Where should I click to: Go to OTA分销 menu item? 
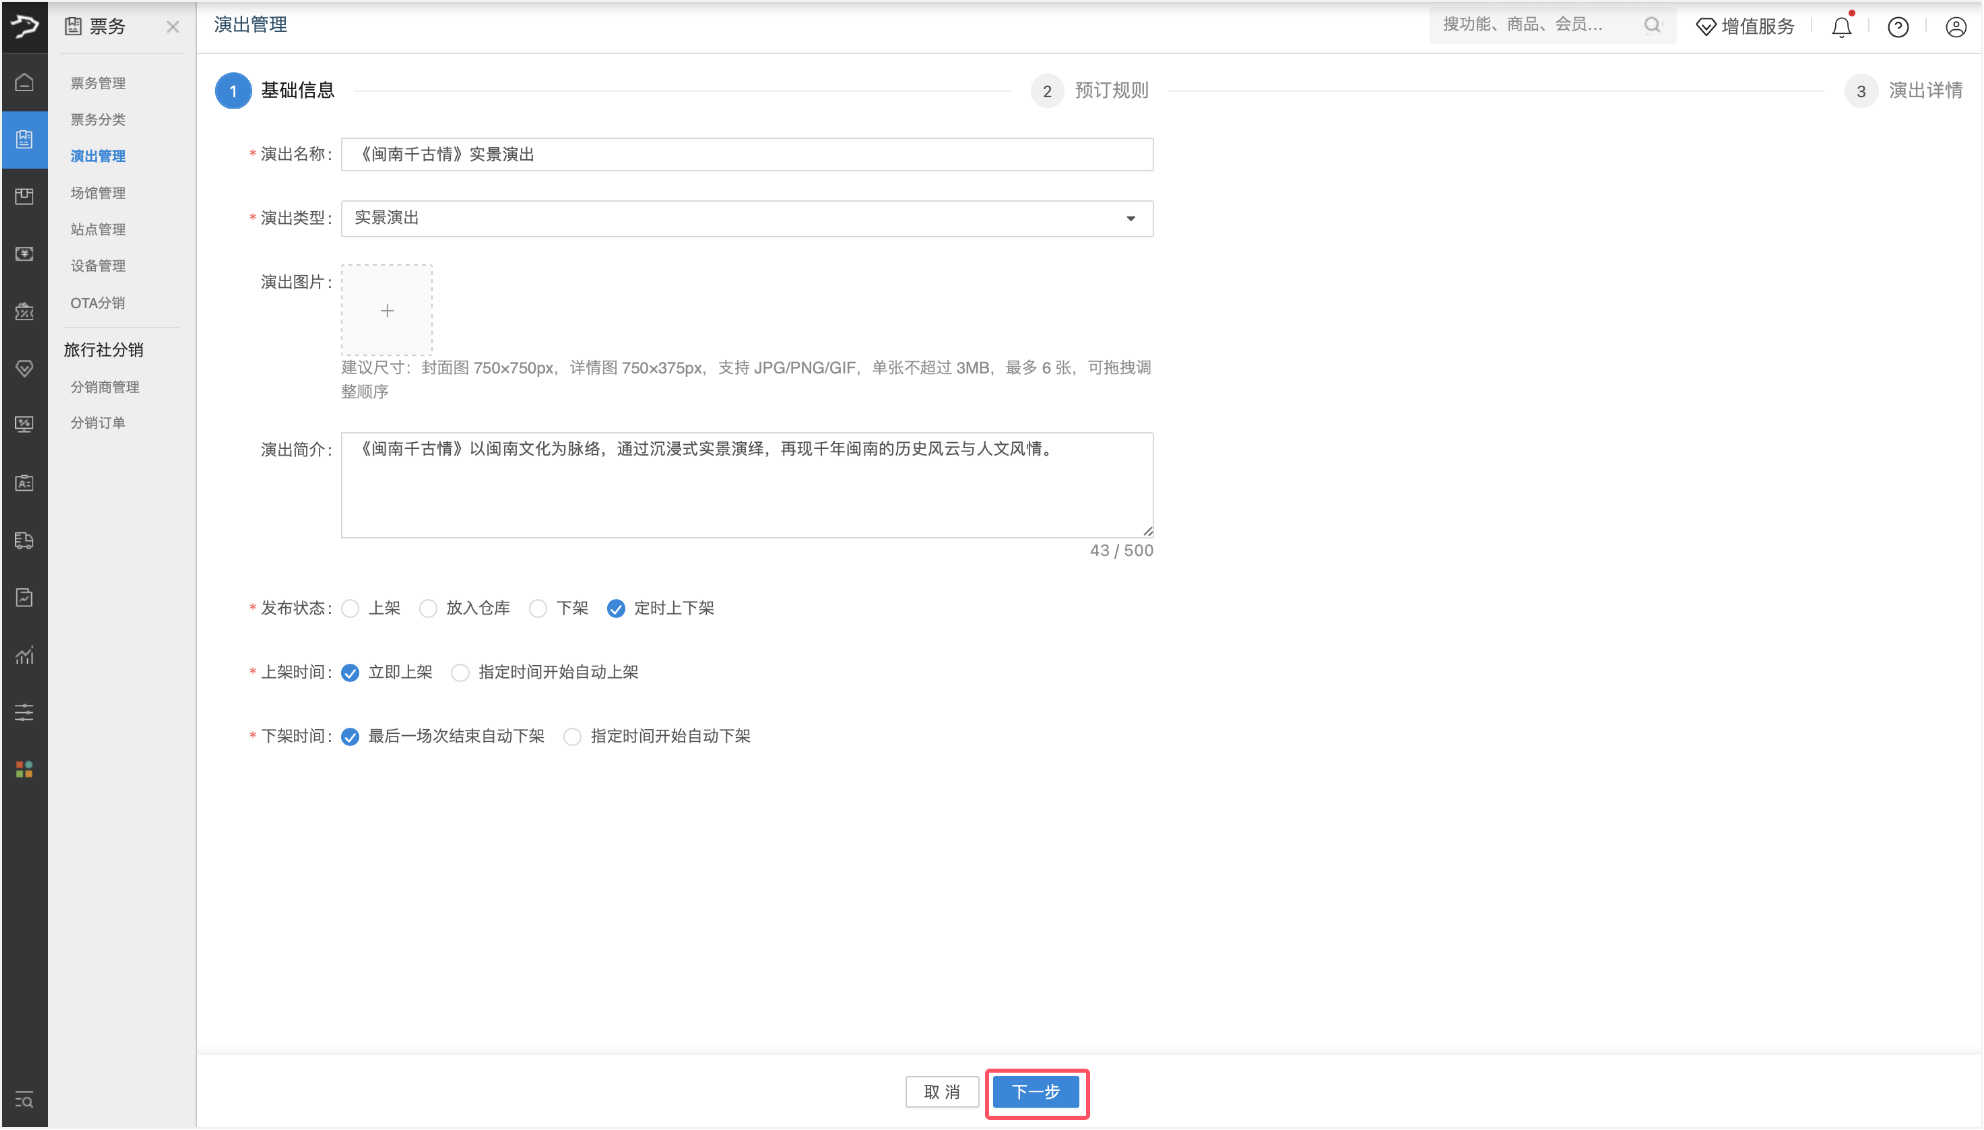pyautogui.click(x=97, y=303)
